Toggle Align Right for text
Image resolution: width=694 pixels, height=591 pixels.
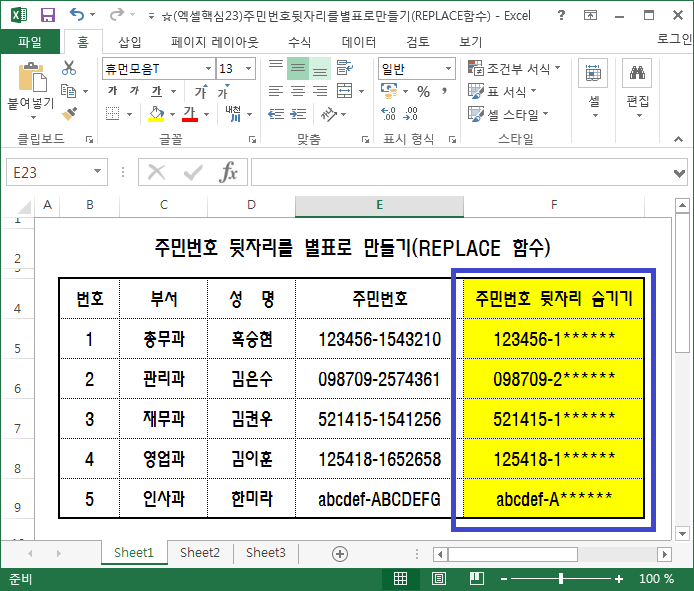click(320, 91)
